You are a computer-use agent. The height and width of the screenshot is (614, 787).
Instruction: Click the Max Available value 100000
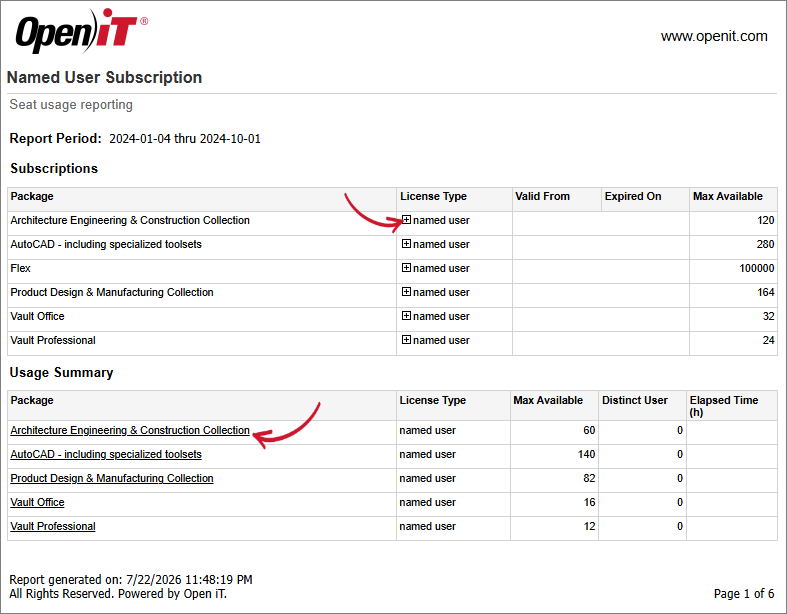click(x=756, y=268)
